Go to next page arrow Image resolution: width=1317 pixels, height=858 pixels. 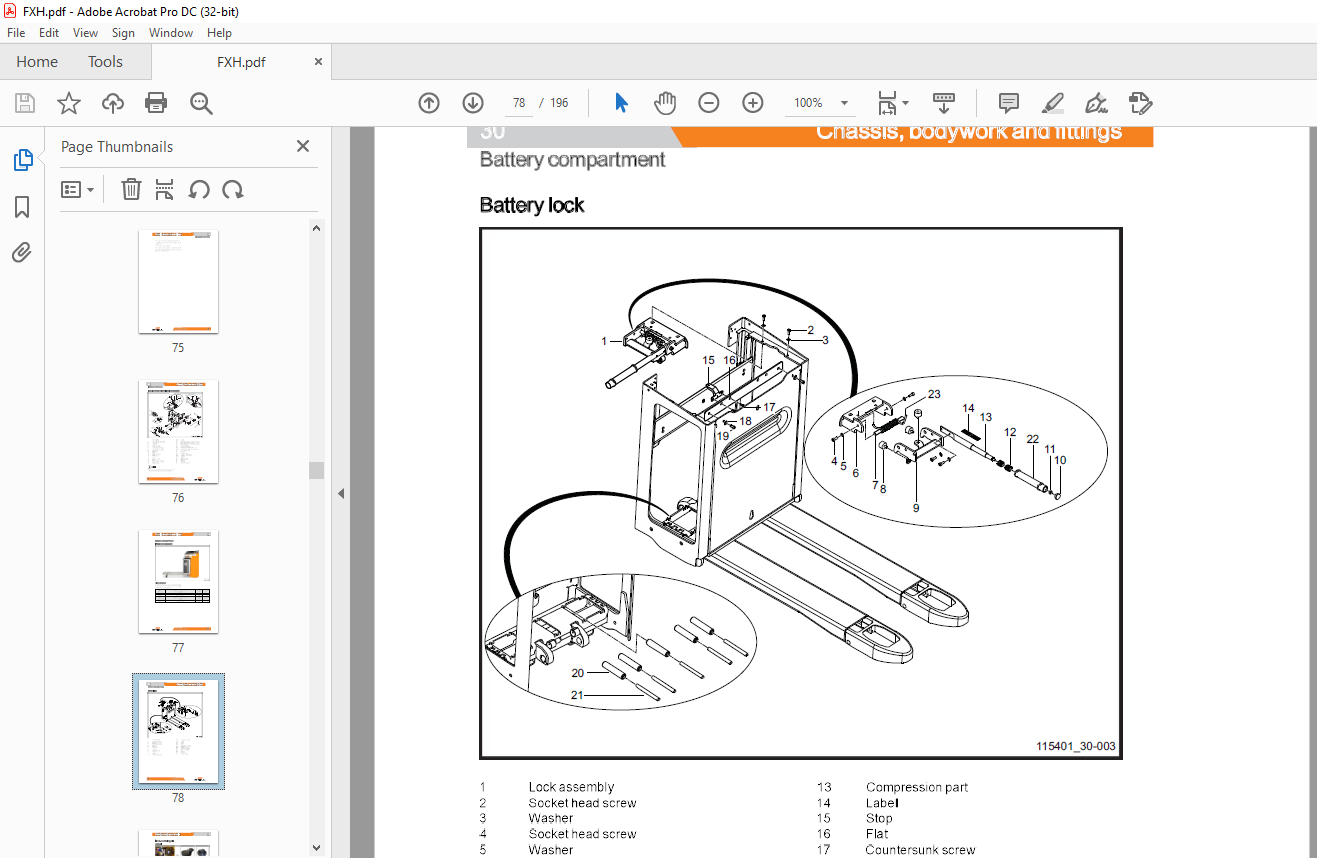[473, 103]
